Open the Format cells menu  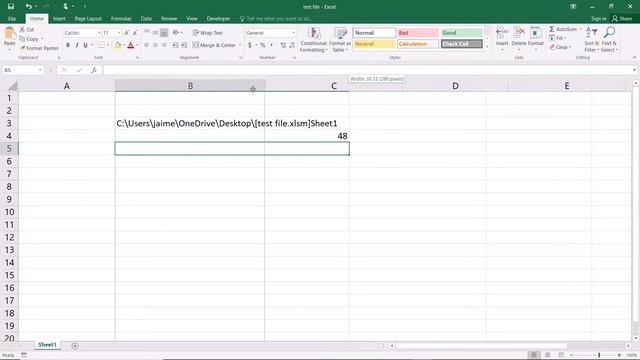[536, 39]
